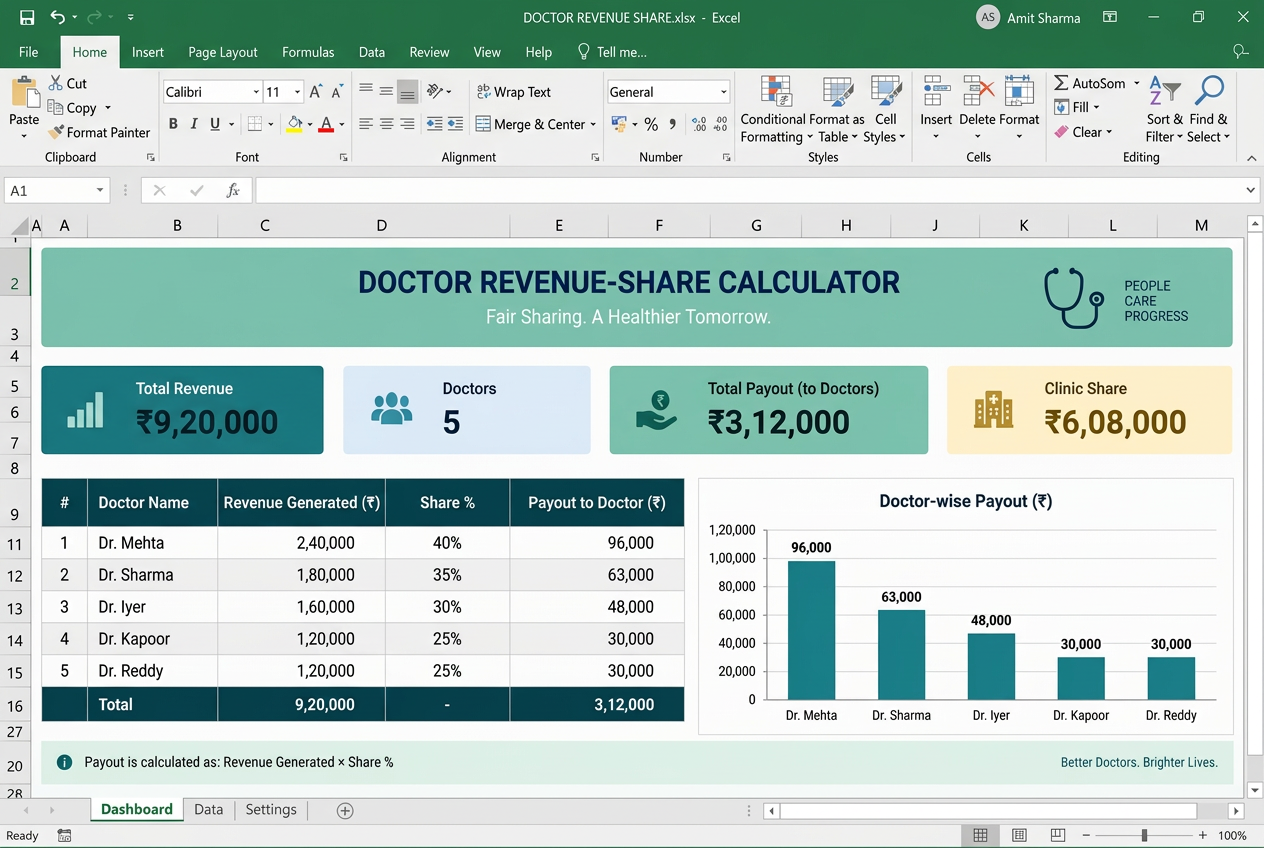Viewport: 1264px width, 848px height.
Task: Toggle Align Left
Action: 366,124
